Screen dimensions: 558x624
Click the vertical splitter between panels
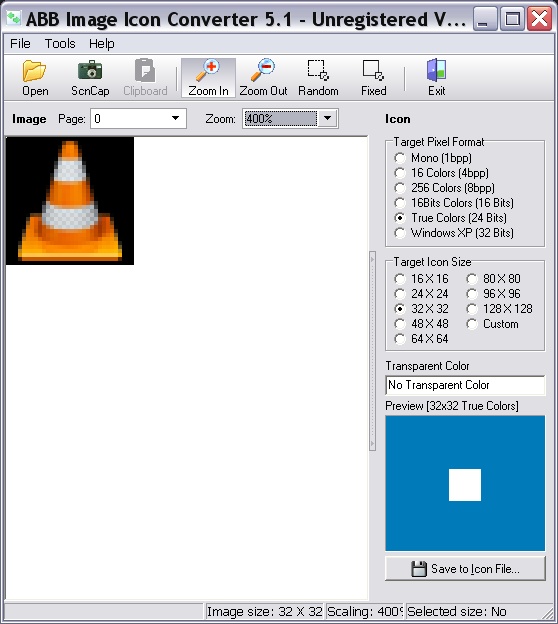(373, 351)
